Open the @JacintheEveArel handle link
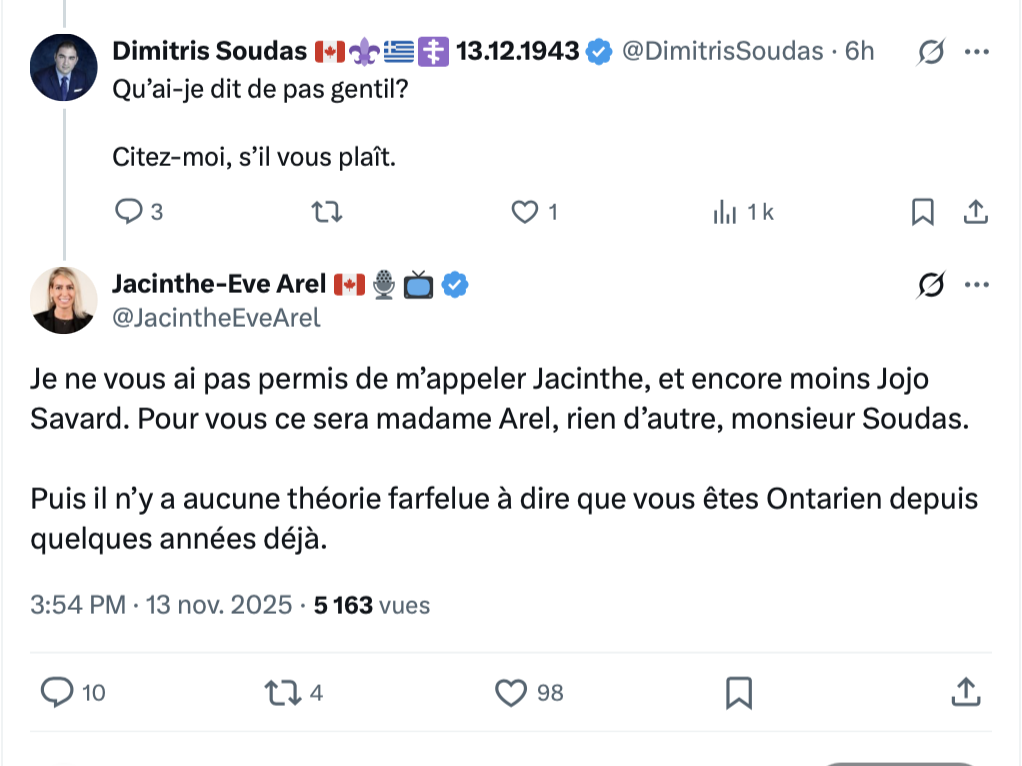Image resolution: width=1022 pixels, height=766 pixels. coord(216,318)
